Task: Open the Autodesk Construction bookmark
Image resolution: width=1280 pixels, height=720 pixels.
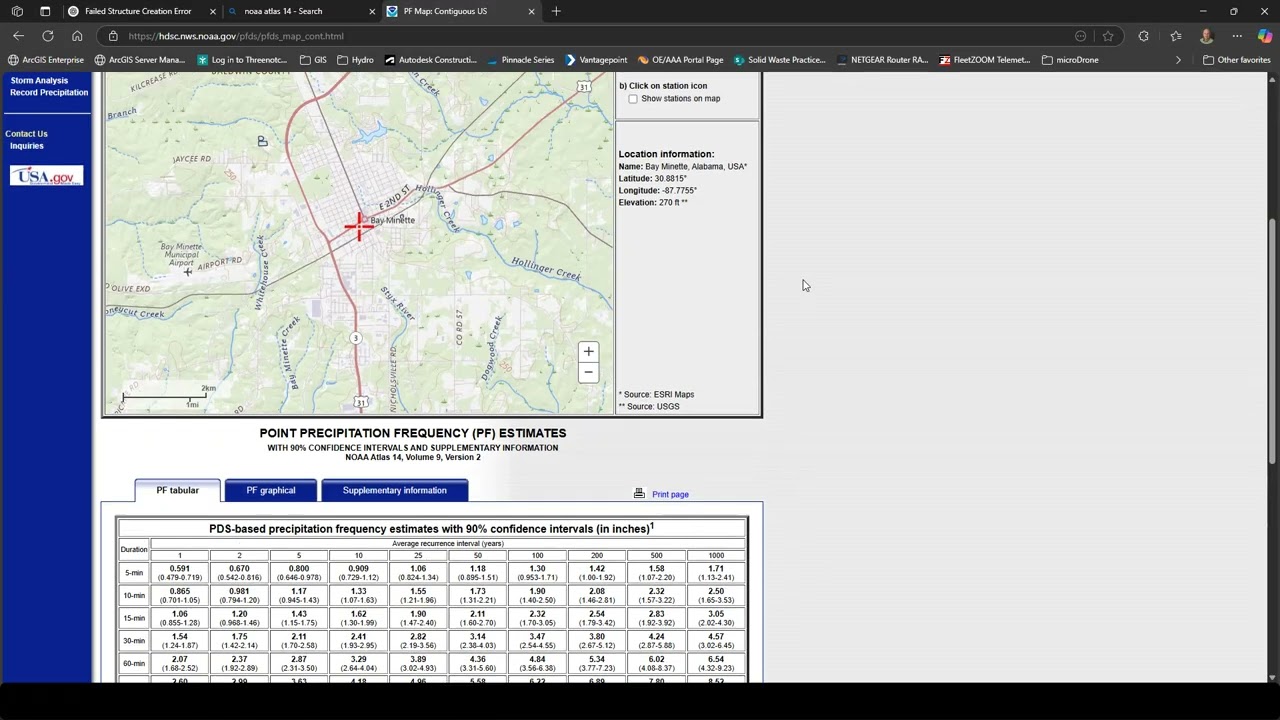Action: click(431, 60)
